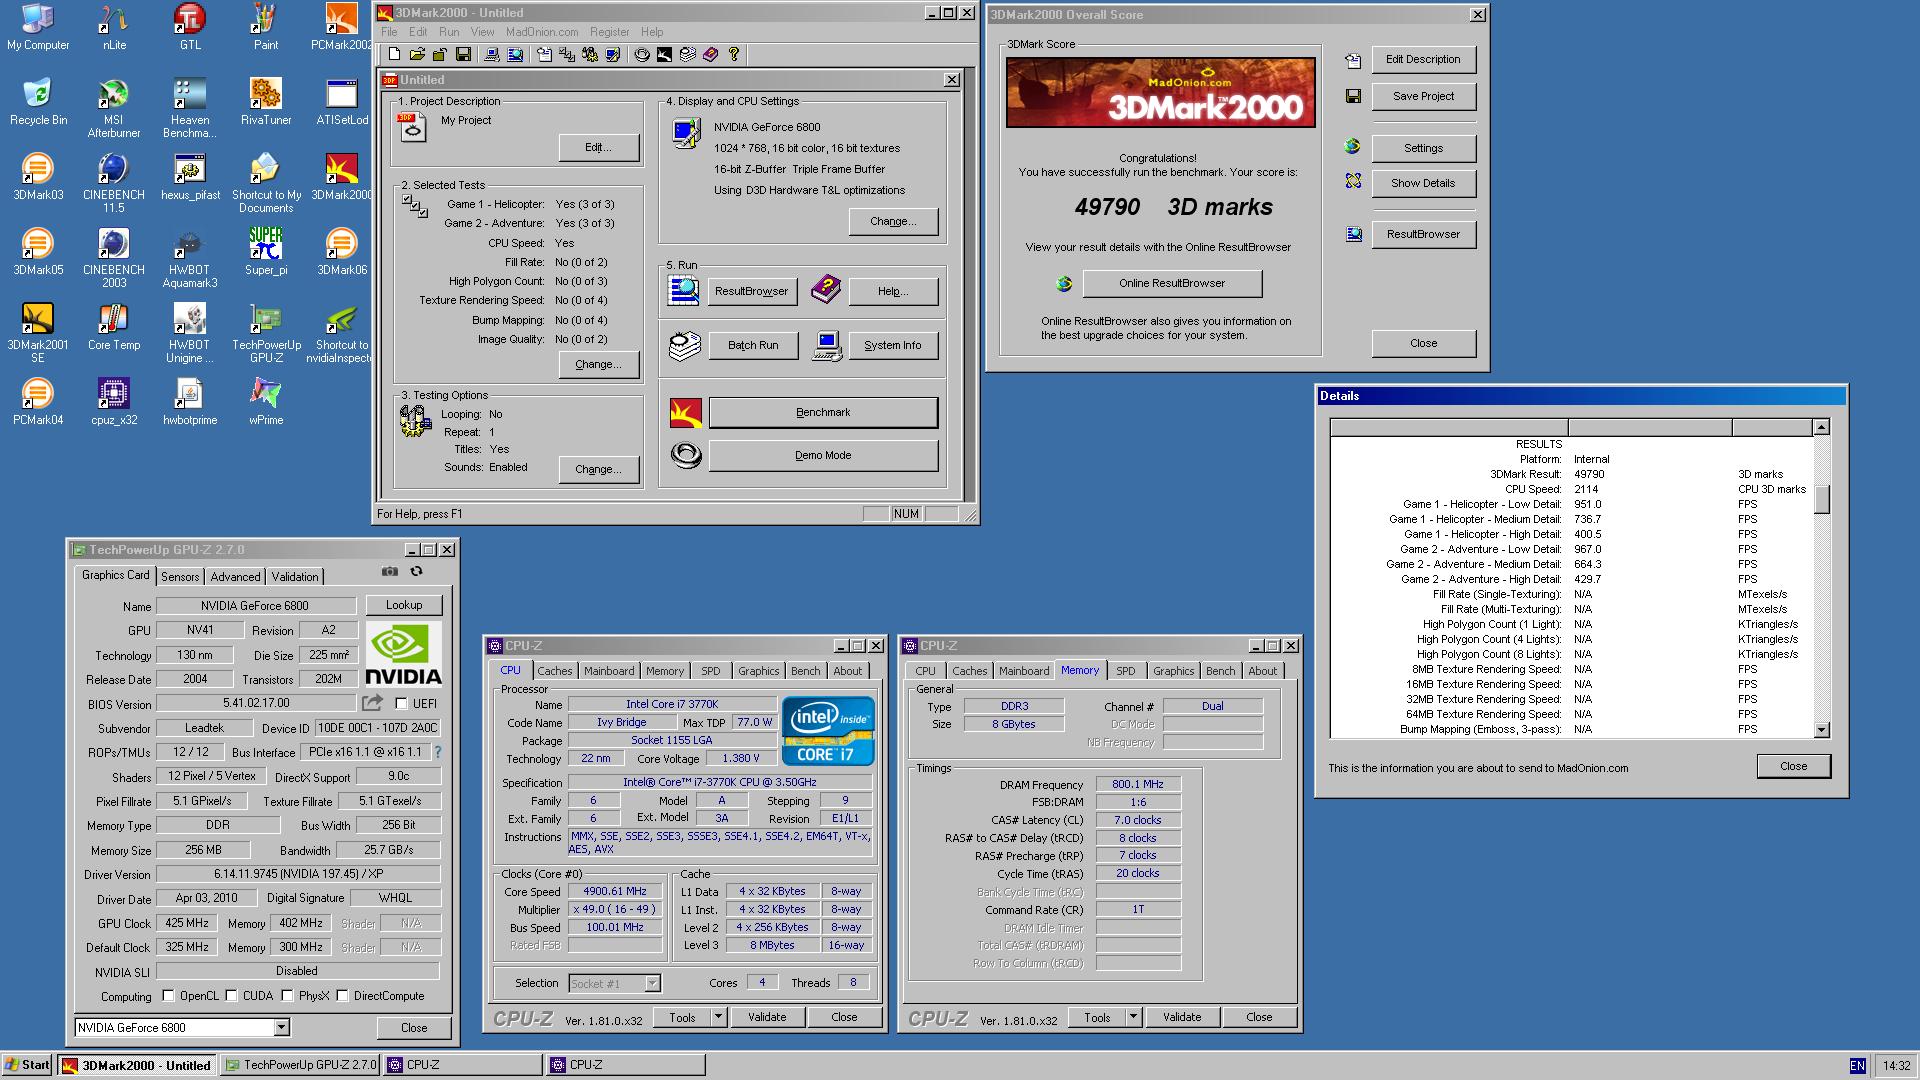Open the MSI Afterburner desktop shortcut
This screenshot has width=1920, height=1080.
click(114, 109)
